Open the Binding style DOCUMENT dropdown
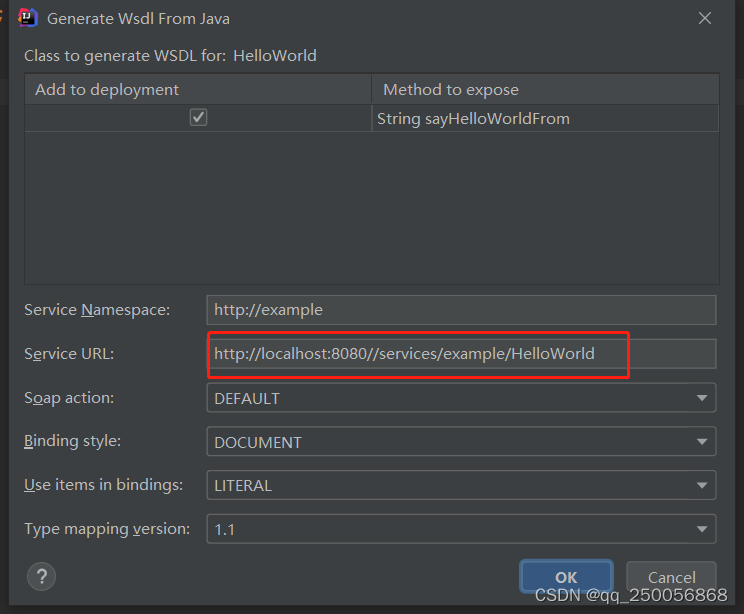This screenshot has height=614, width=744. (x=461, y=441)
